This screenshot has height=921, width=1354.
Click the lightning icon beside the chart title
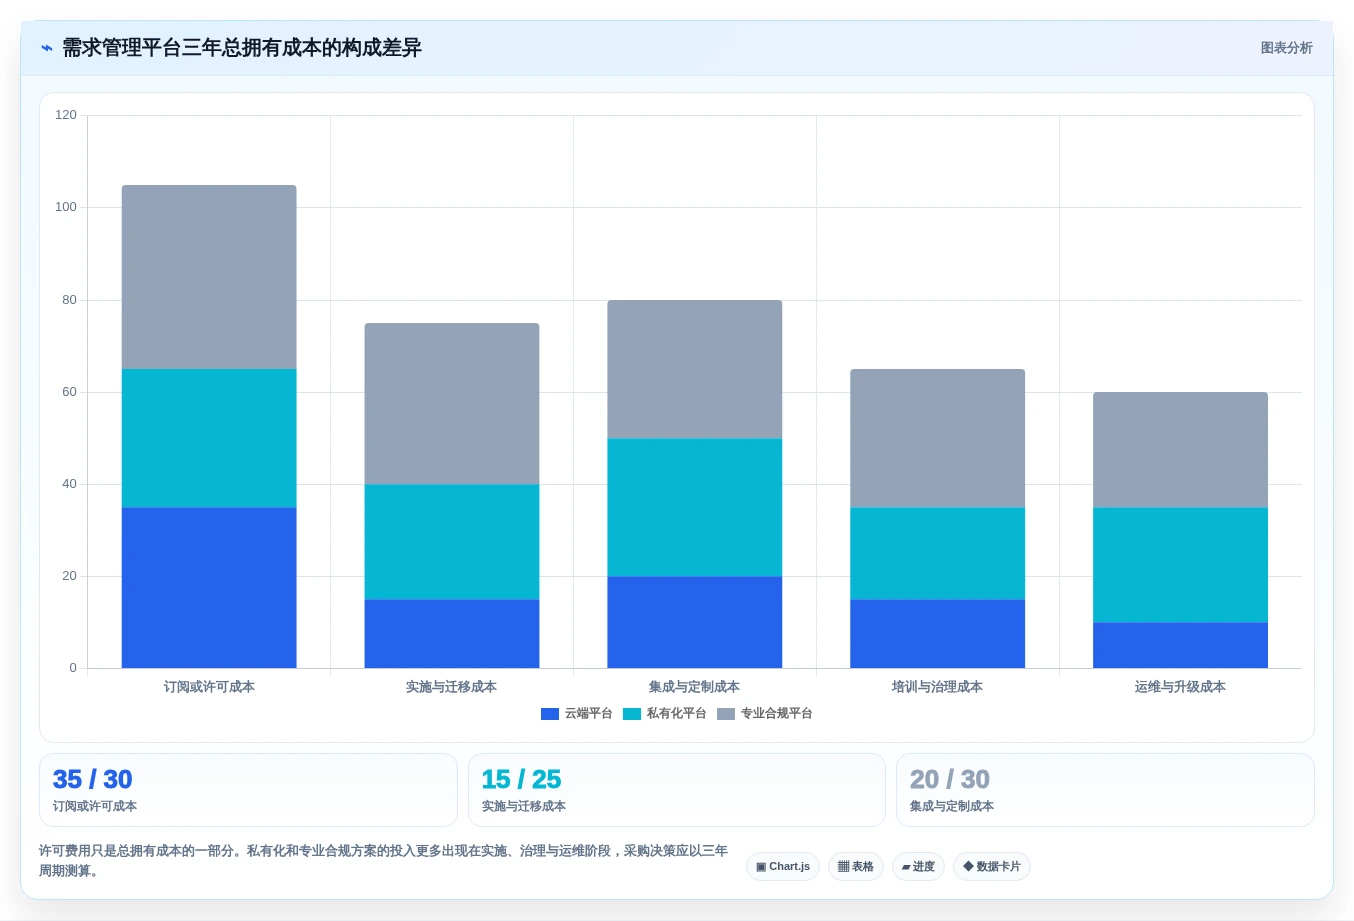47,48
